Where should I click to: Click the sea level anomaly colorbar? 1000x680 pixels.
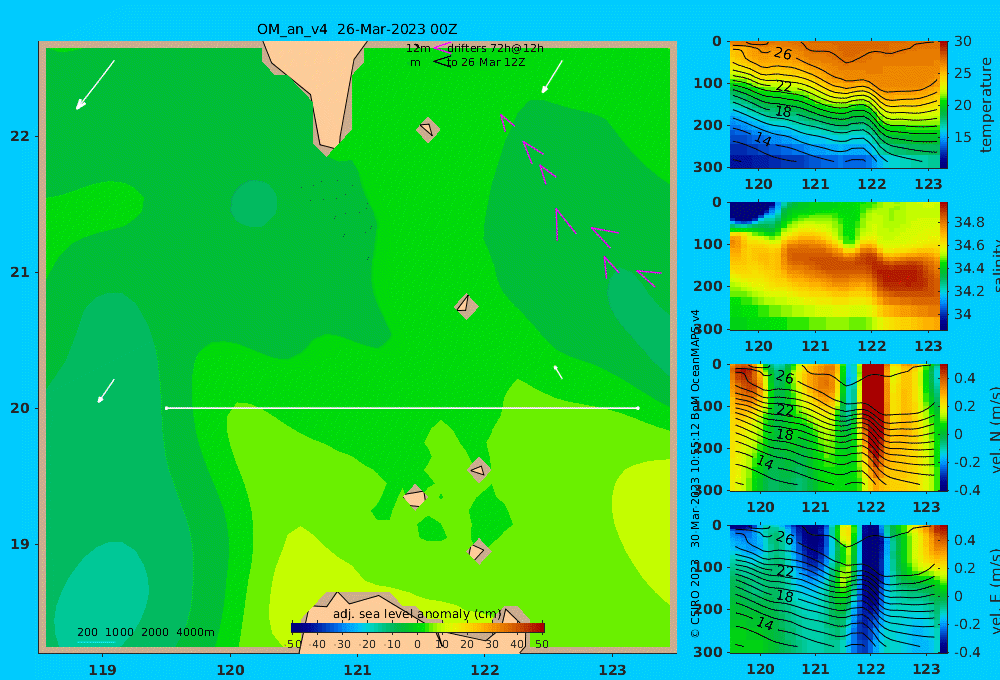point(418,628)
